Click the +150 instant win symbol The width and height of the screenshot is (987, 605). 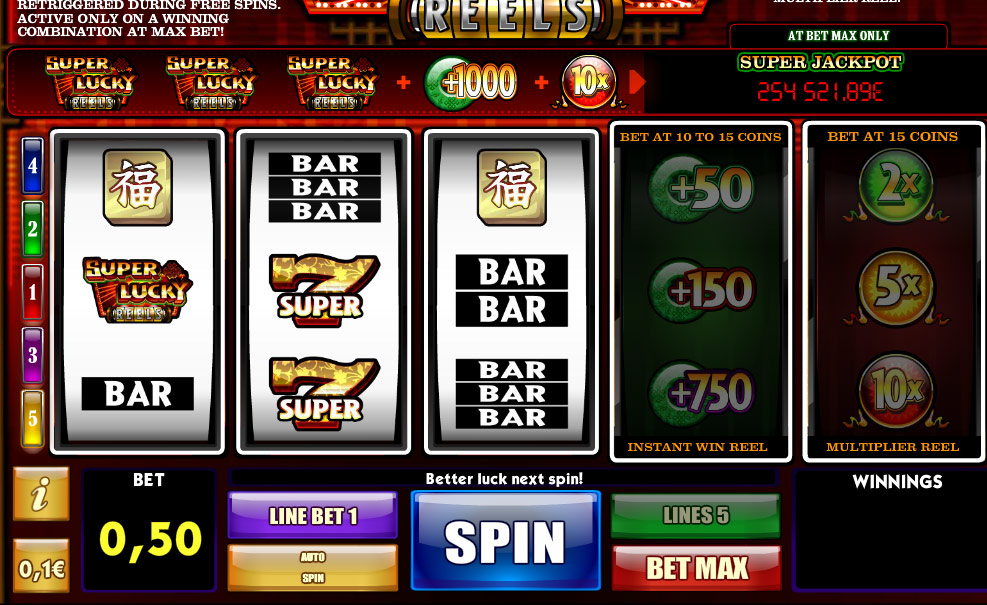point(701,290)
